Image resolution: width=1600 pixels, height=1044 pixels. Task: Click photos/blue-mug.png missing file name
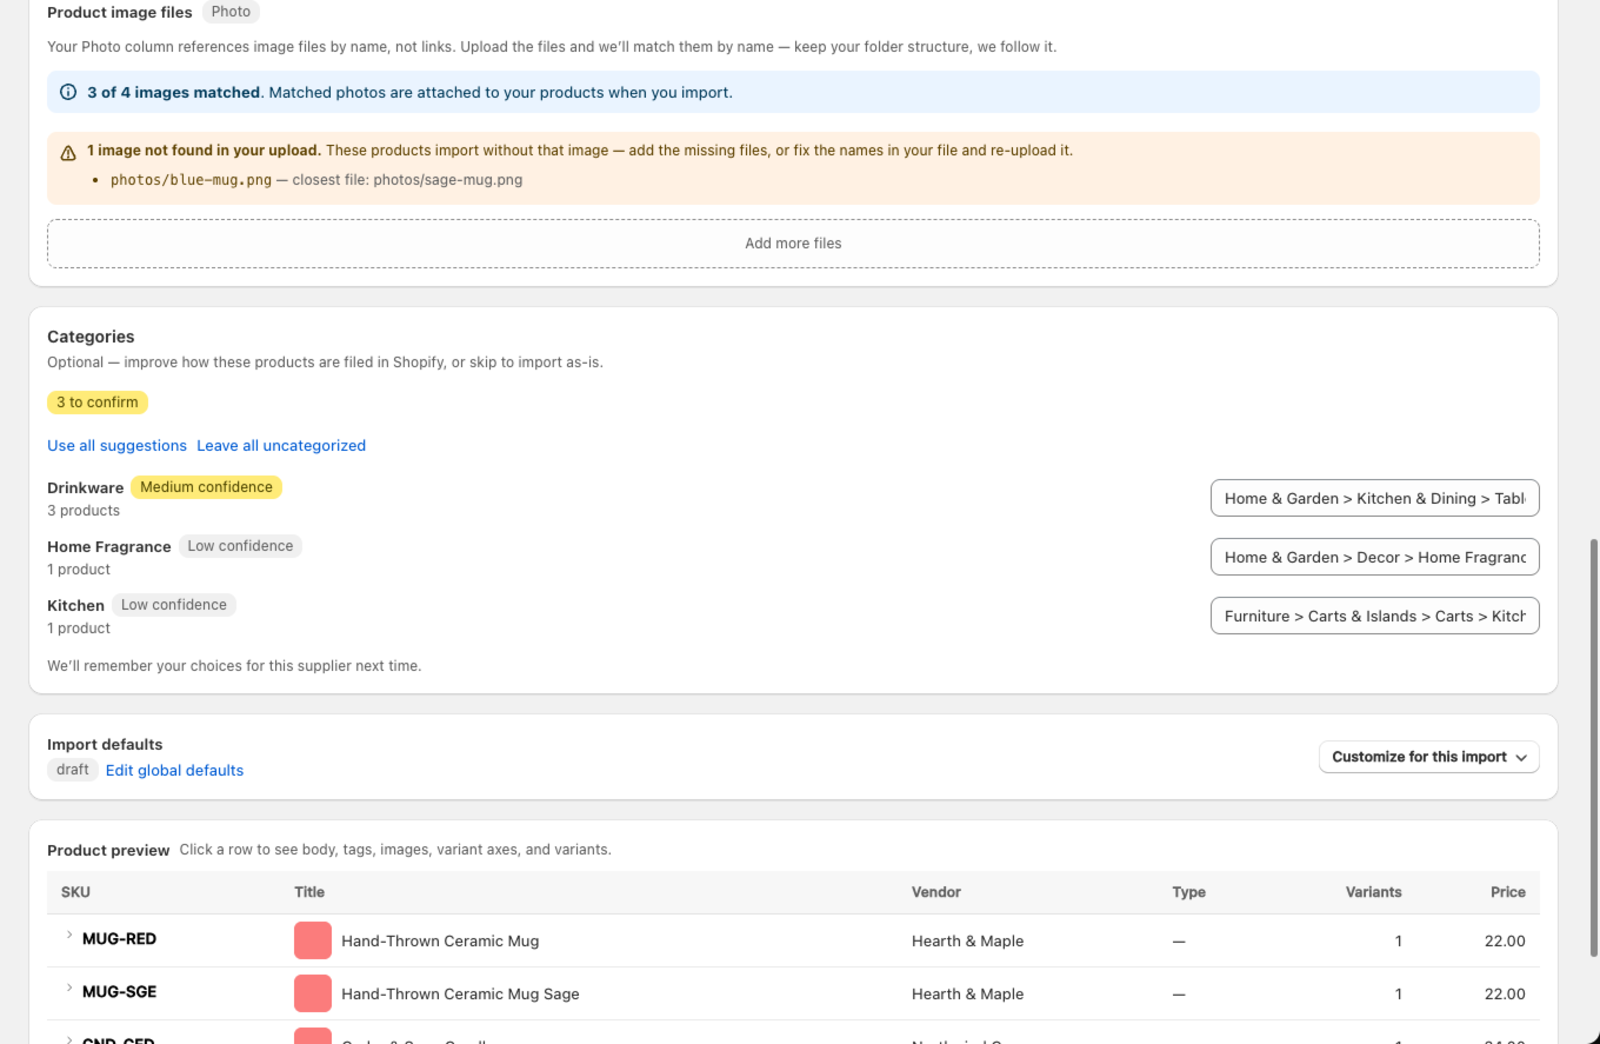pyautogui.click(x=191, y=180)
